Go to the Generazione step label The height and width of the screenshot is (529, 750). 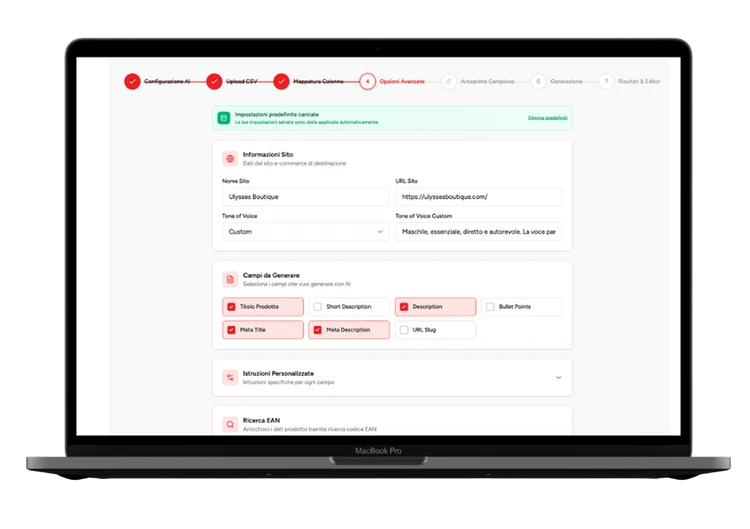pyautogui.click(x=566, y=81)
